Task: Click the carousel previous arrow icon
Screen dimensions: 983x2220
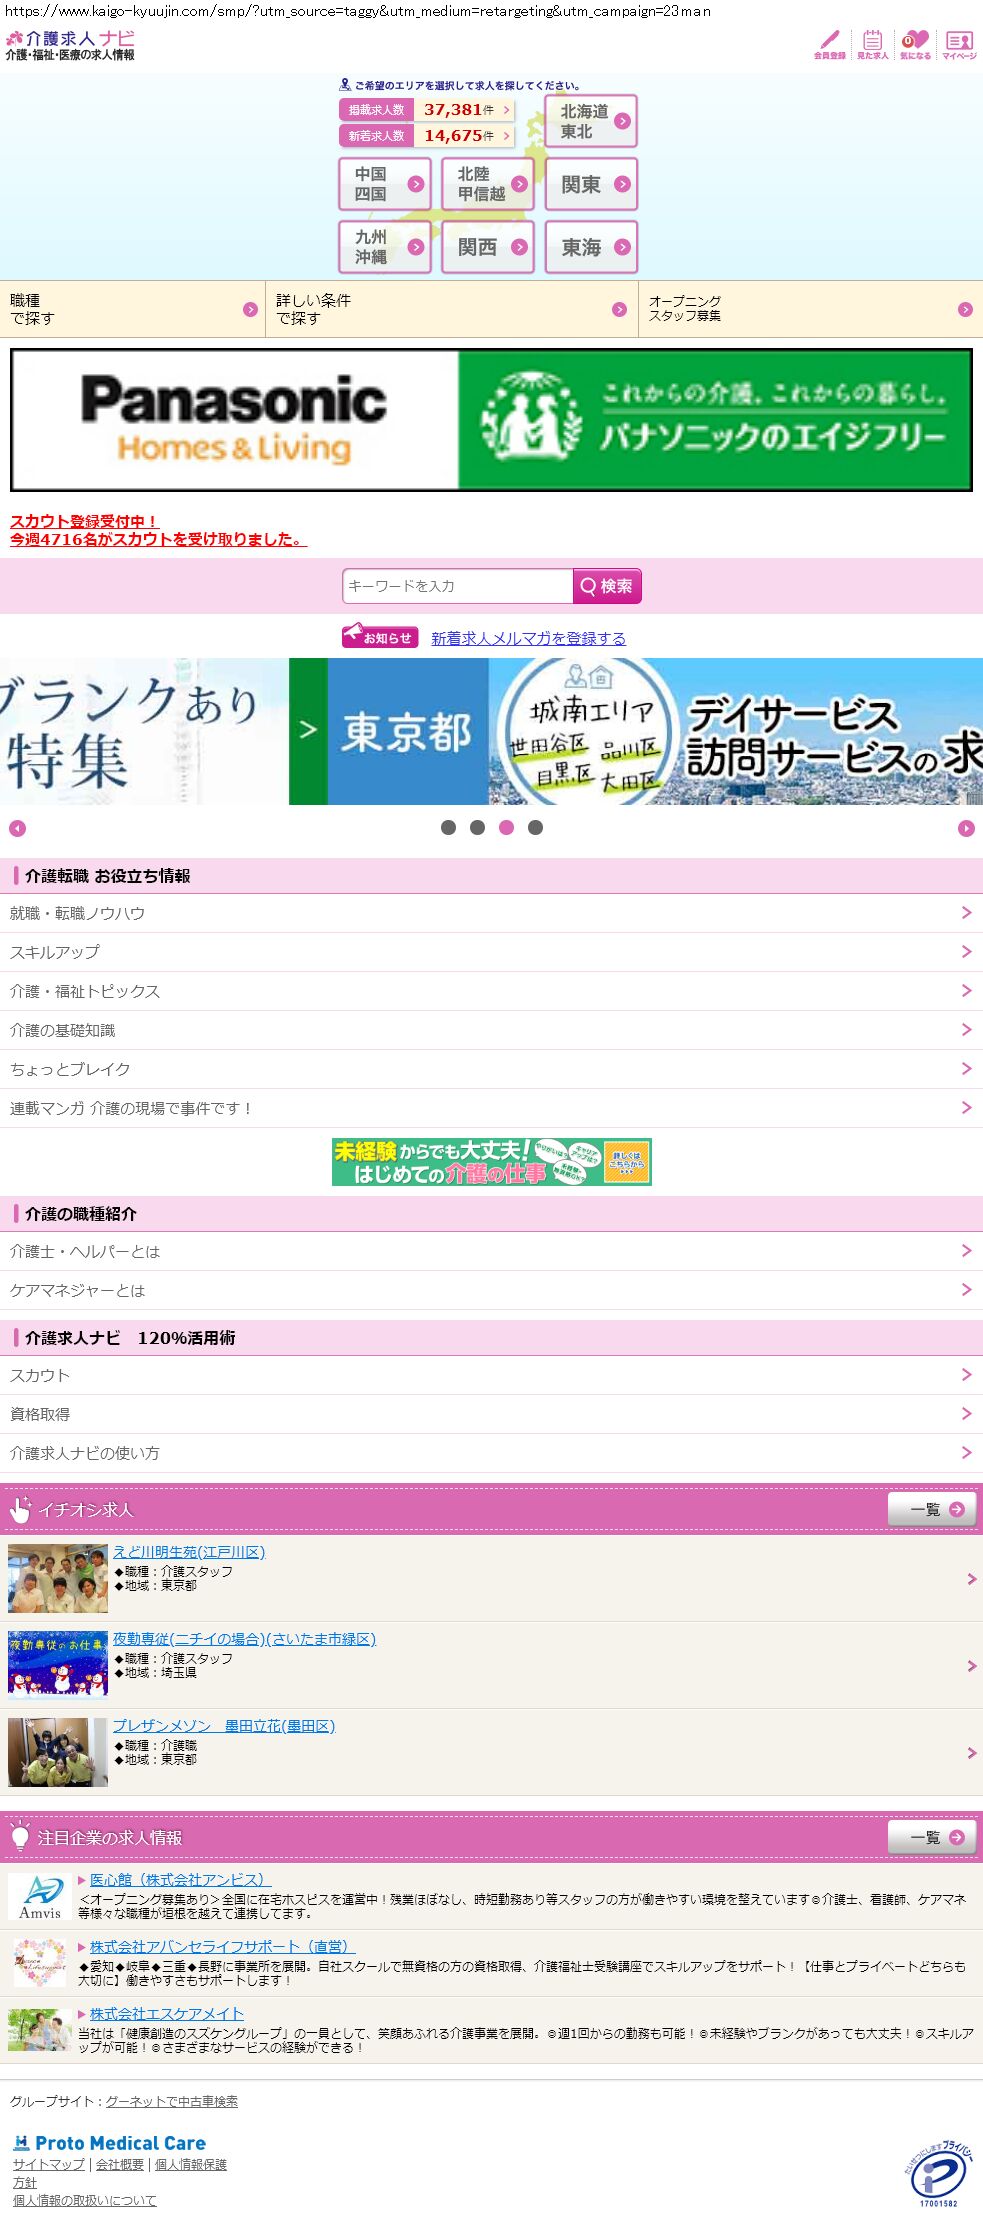Action: click(x=17, y=828)
